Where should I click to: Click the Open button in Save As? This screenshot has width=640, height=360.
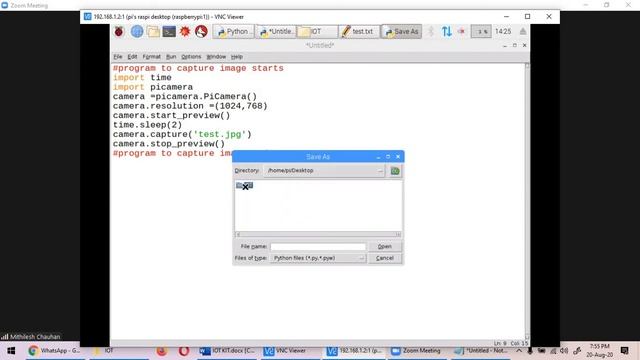(x=384, y=247)
